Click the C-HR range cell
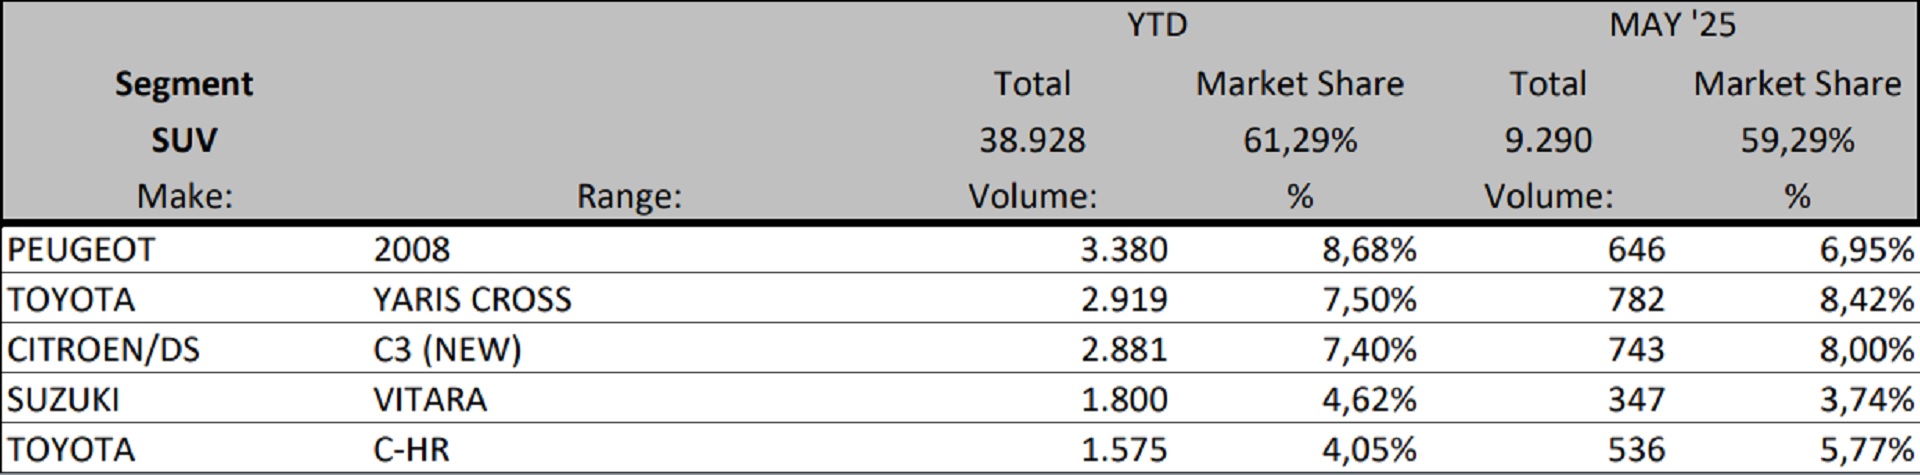The image size is (1920, 475). tap(411, 449)
